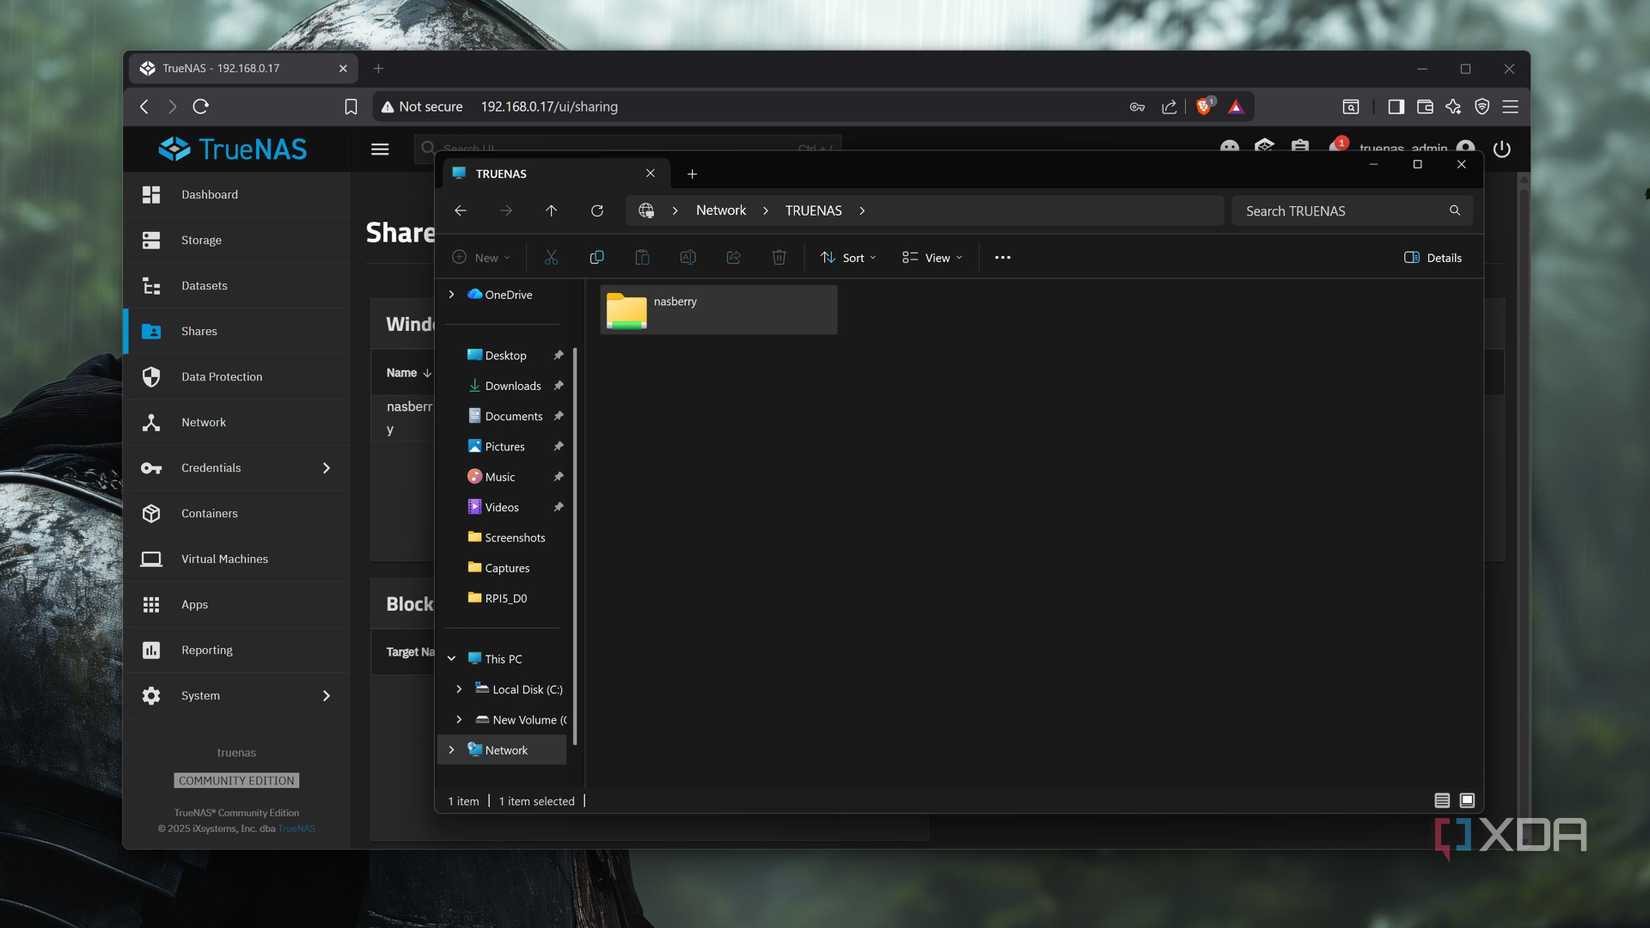Click the TrueNAS logo
Image resolution: width=1650 pixels, height=928 pixels.
pyautogui.click(x=233, y=149)
